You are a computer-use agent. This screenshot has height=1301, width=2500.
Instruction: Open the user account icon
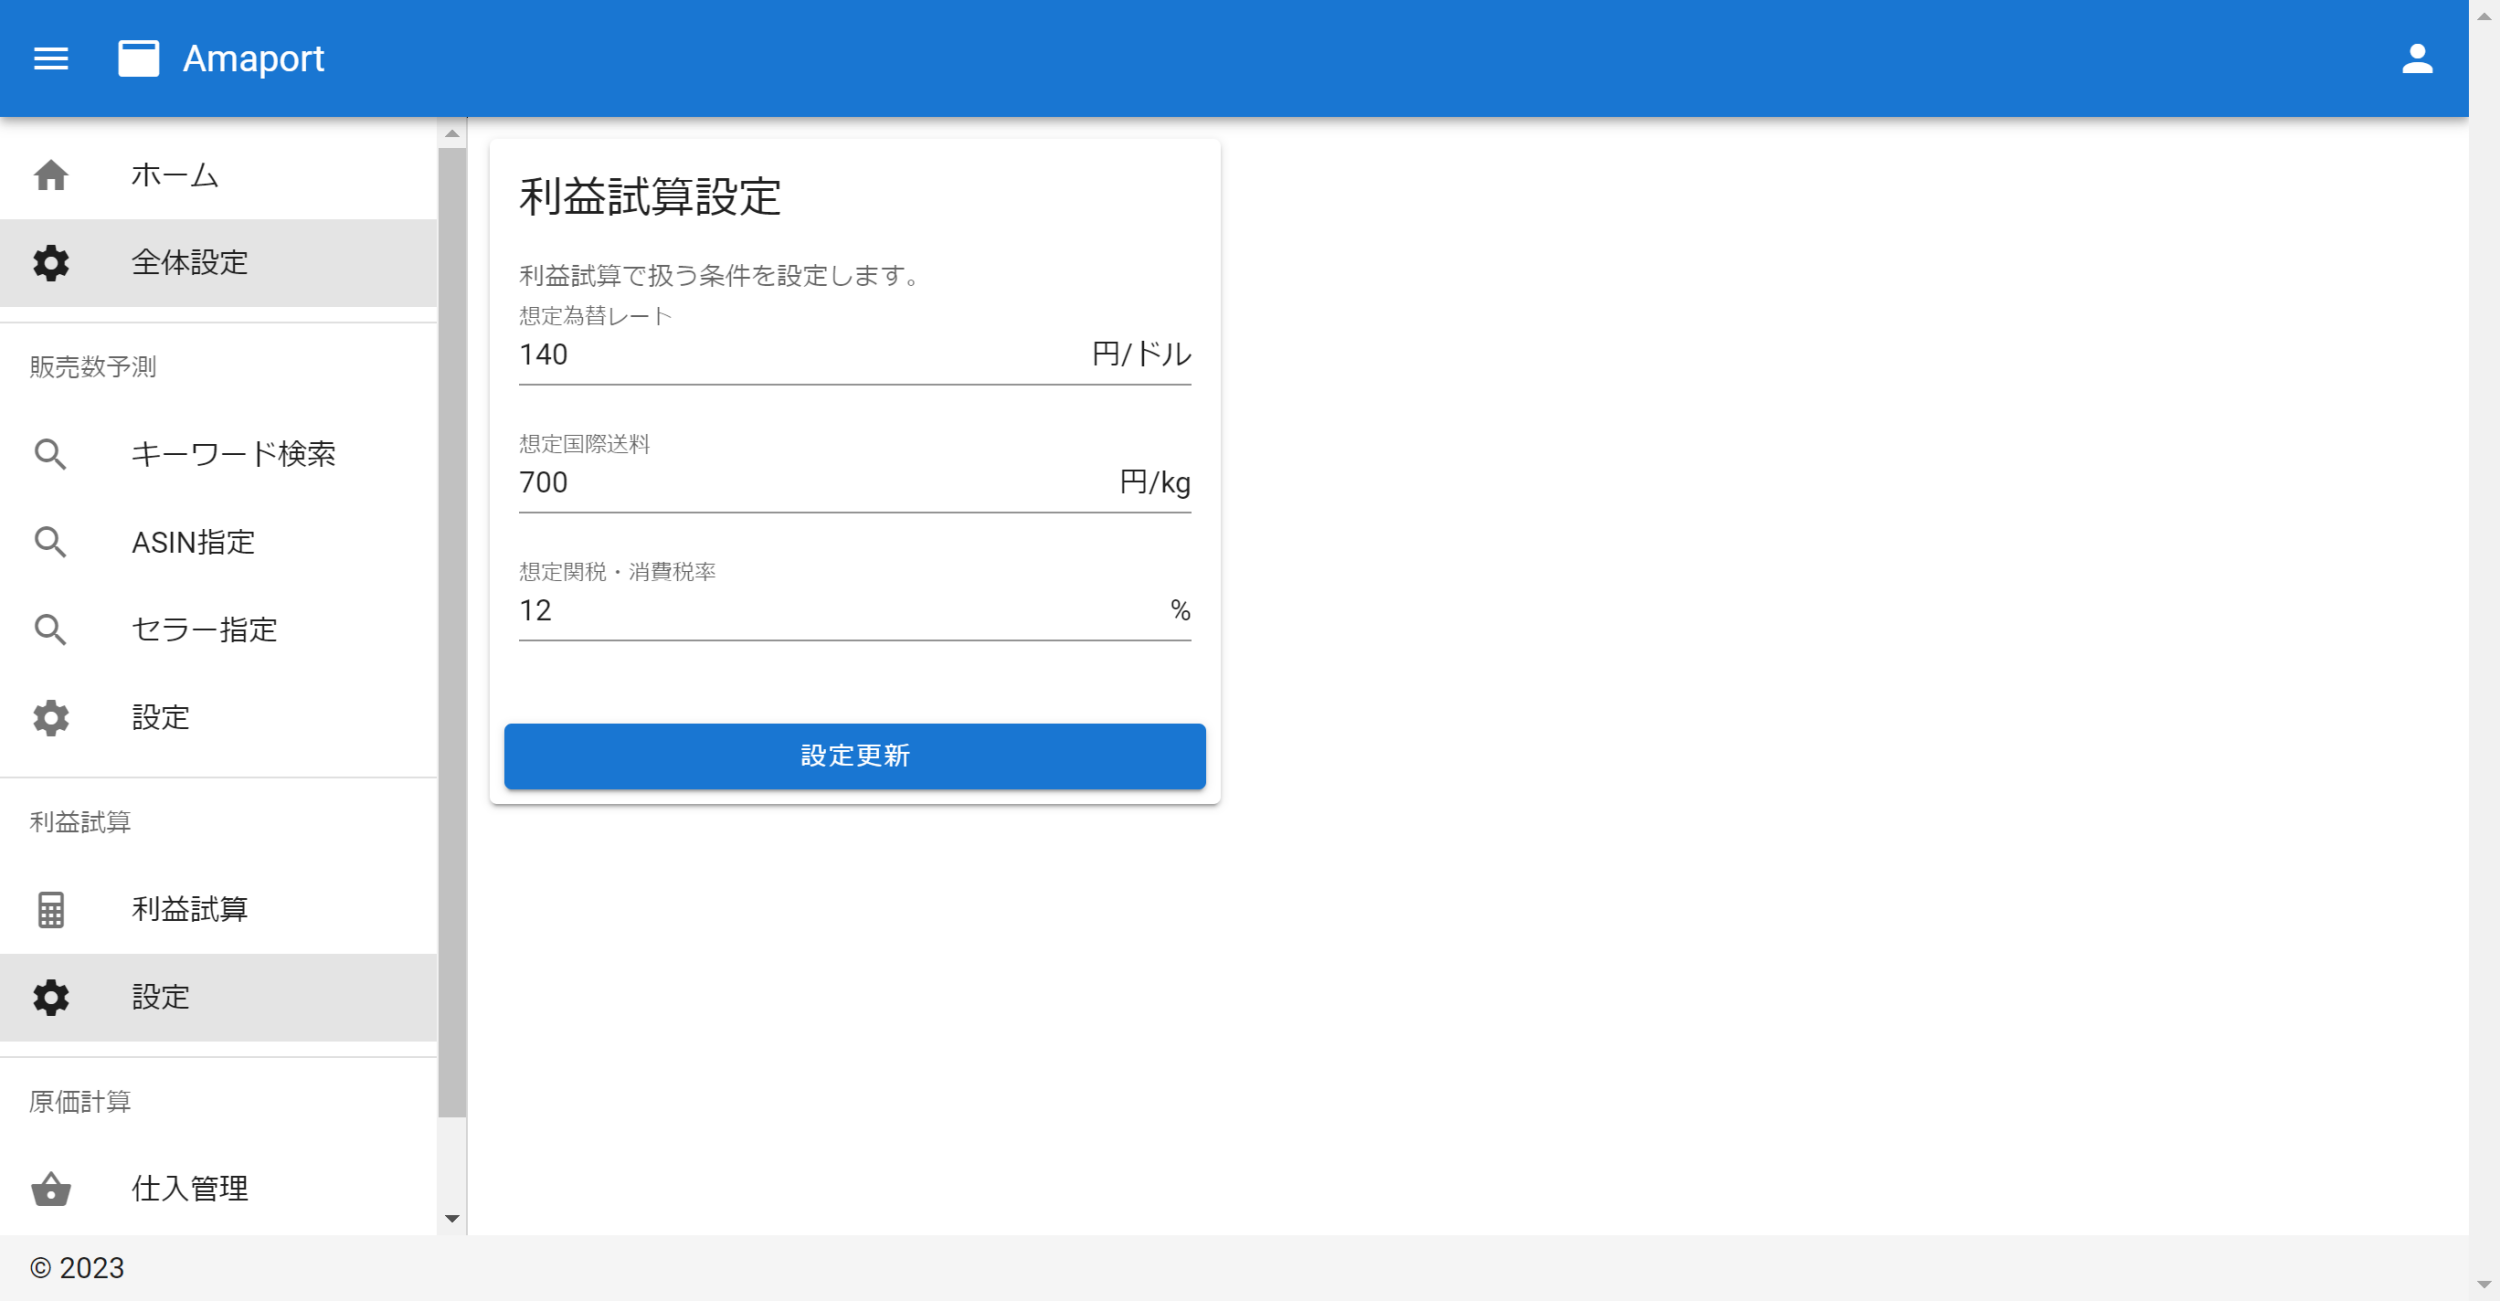[2416, 59]
